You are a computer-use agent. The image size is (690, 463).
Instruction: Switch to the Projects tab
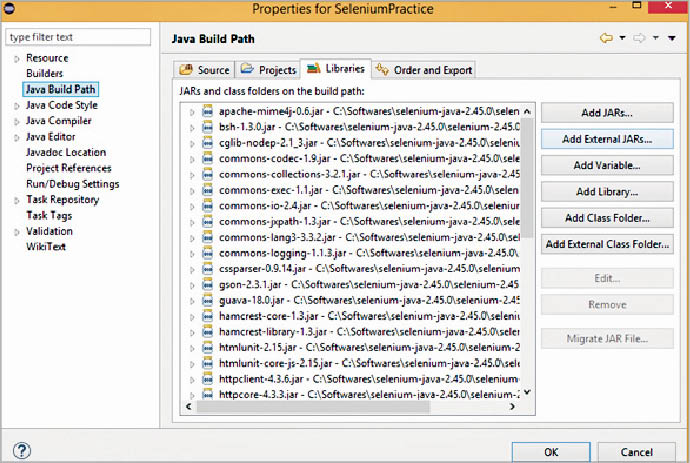coord(269,70)
